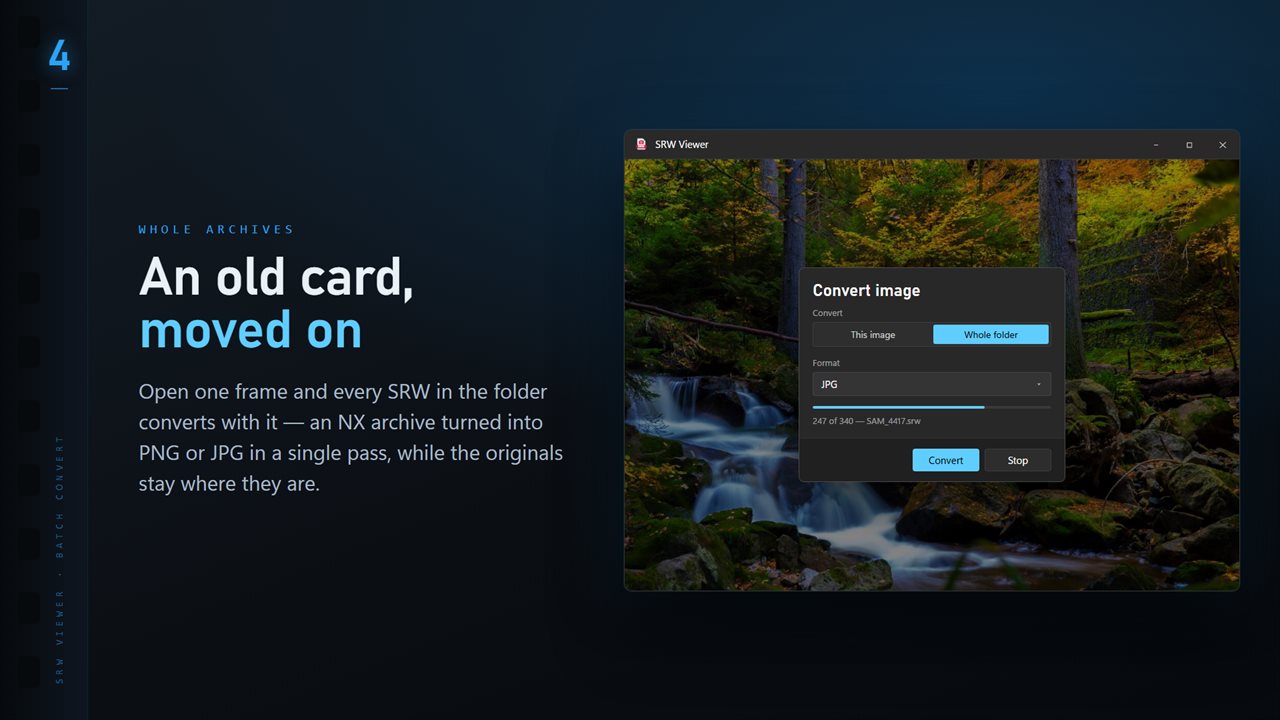
Task: Click the 'SRW Viewer' window title text
Action: tap(682, 145)
